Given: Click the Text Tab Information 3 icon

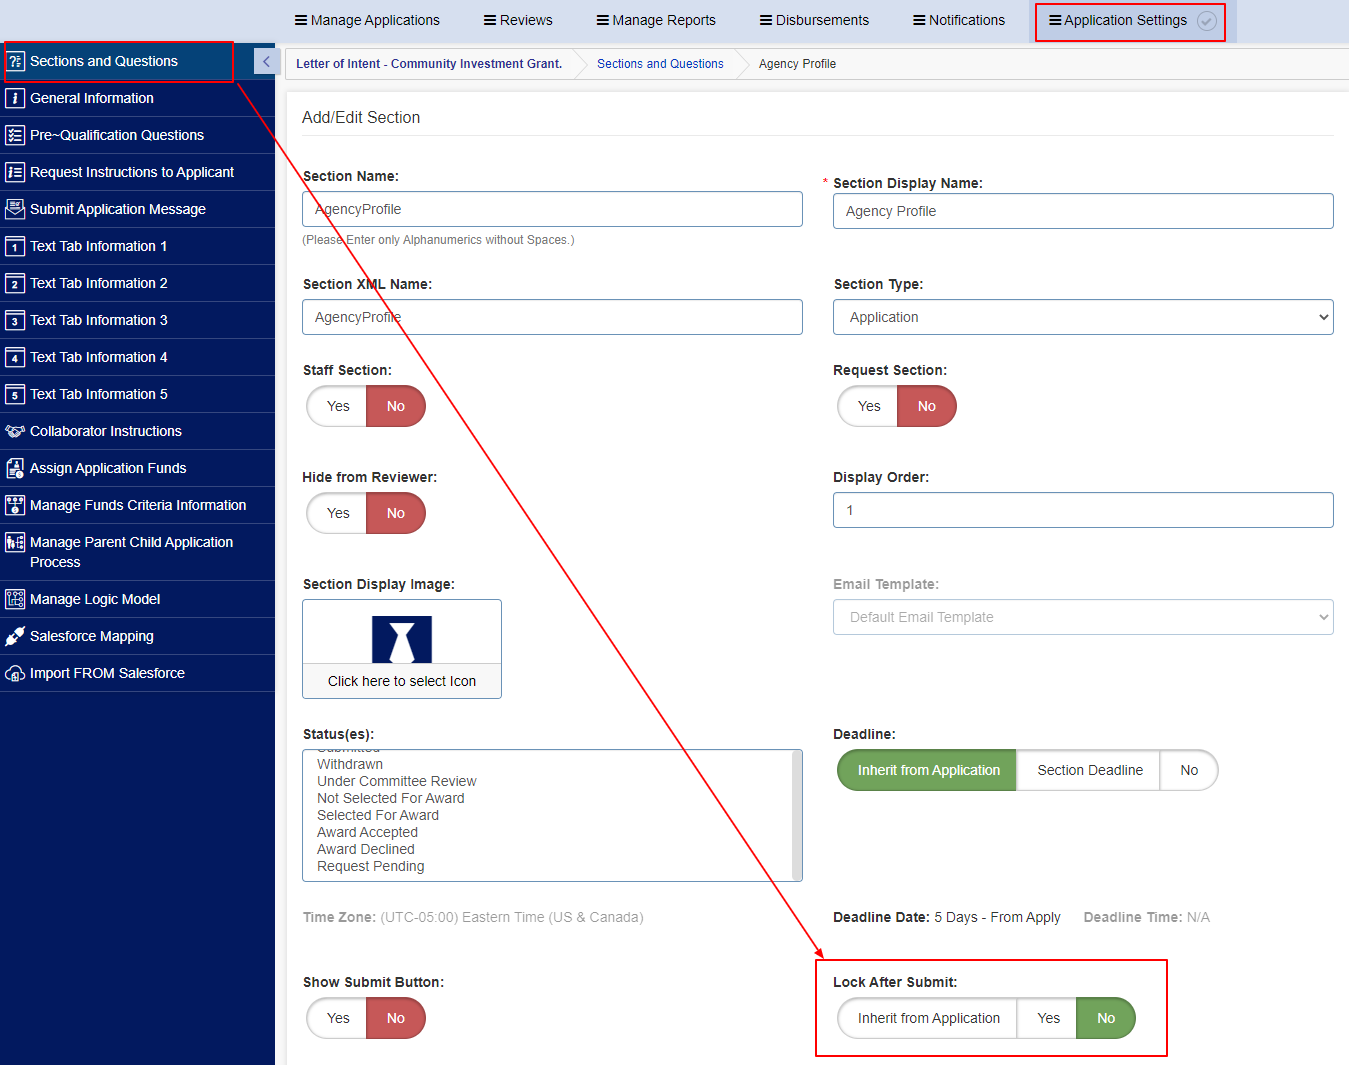Looking at the screenshot, I should [x=15, y=320].
